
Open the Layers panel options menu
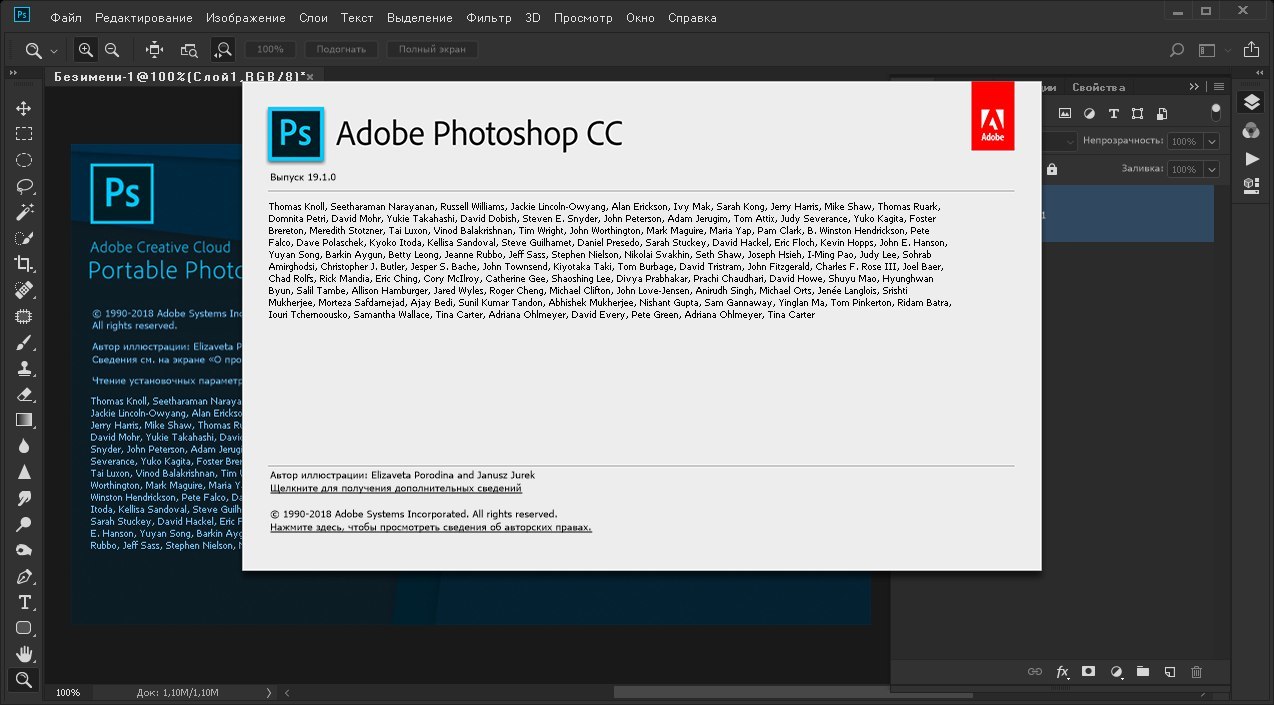1218,87
